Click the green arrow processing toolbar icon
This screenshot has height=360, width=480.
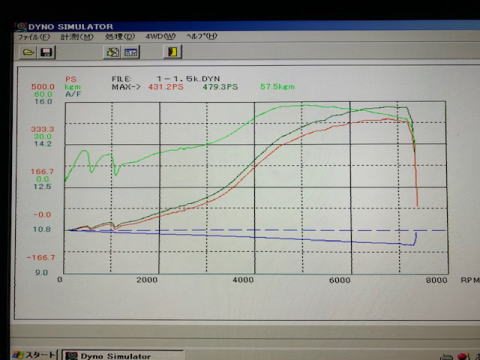112,52
